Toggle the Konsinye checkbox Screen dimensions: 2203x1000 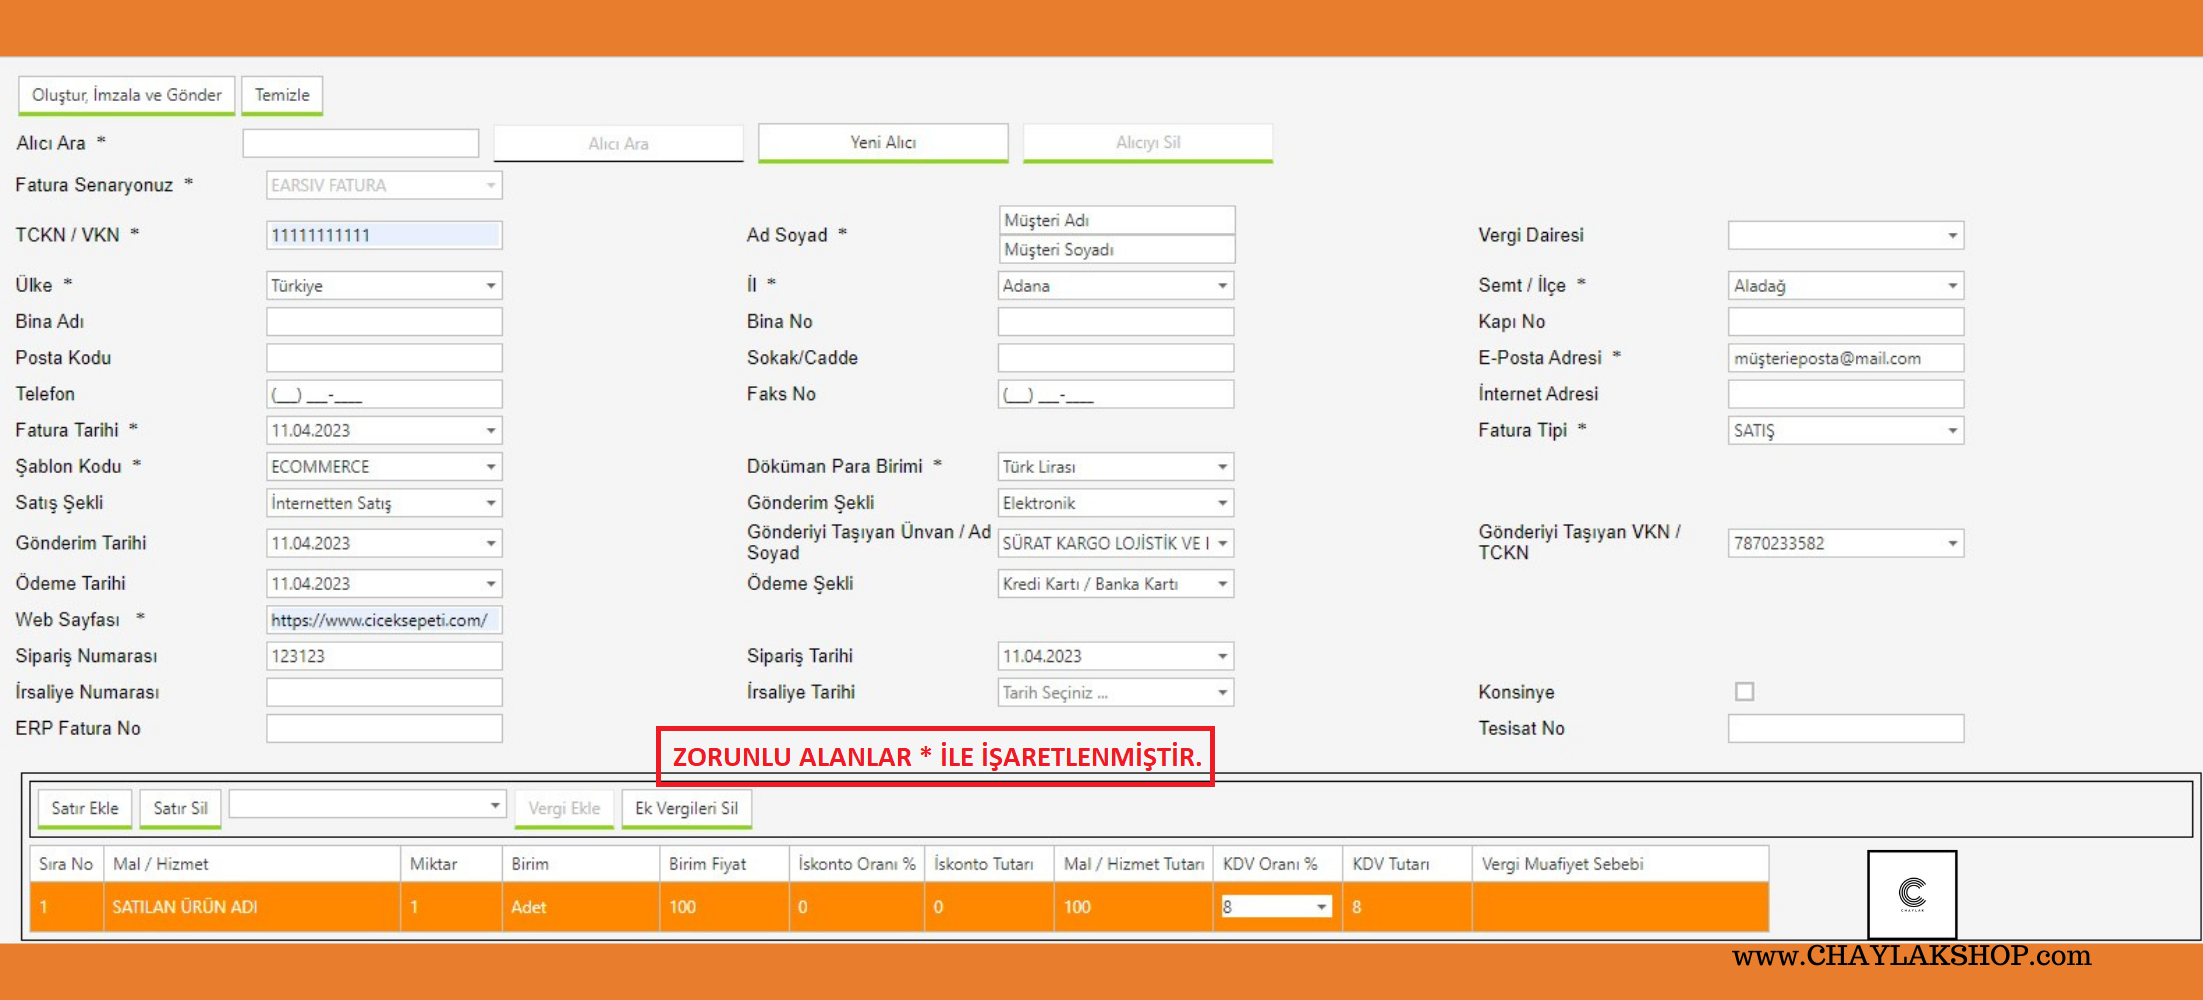[x=1744, y=692]
